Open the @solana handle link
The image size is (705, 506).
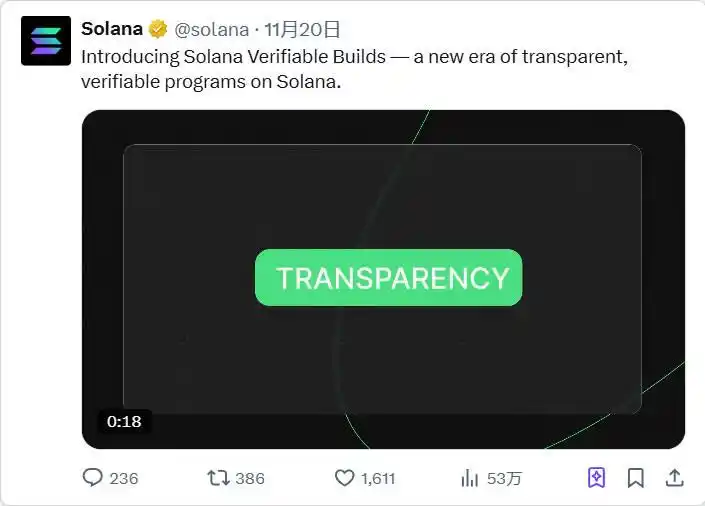tap(212, 29)
